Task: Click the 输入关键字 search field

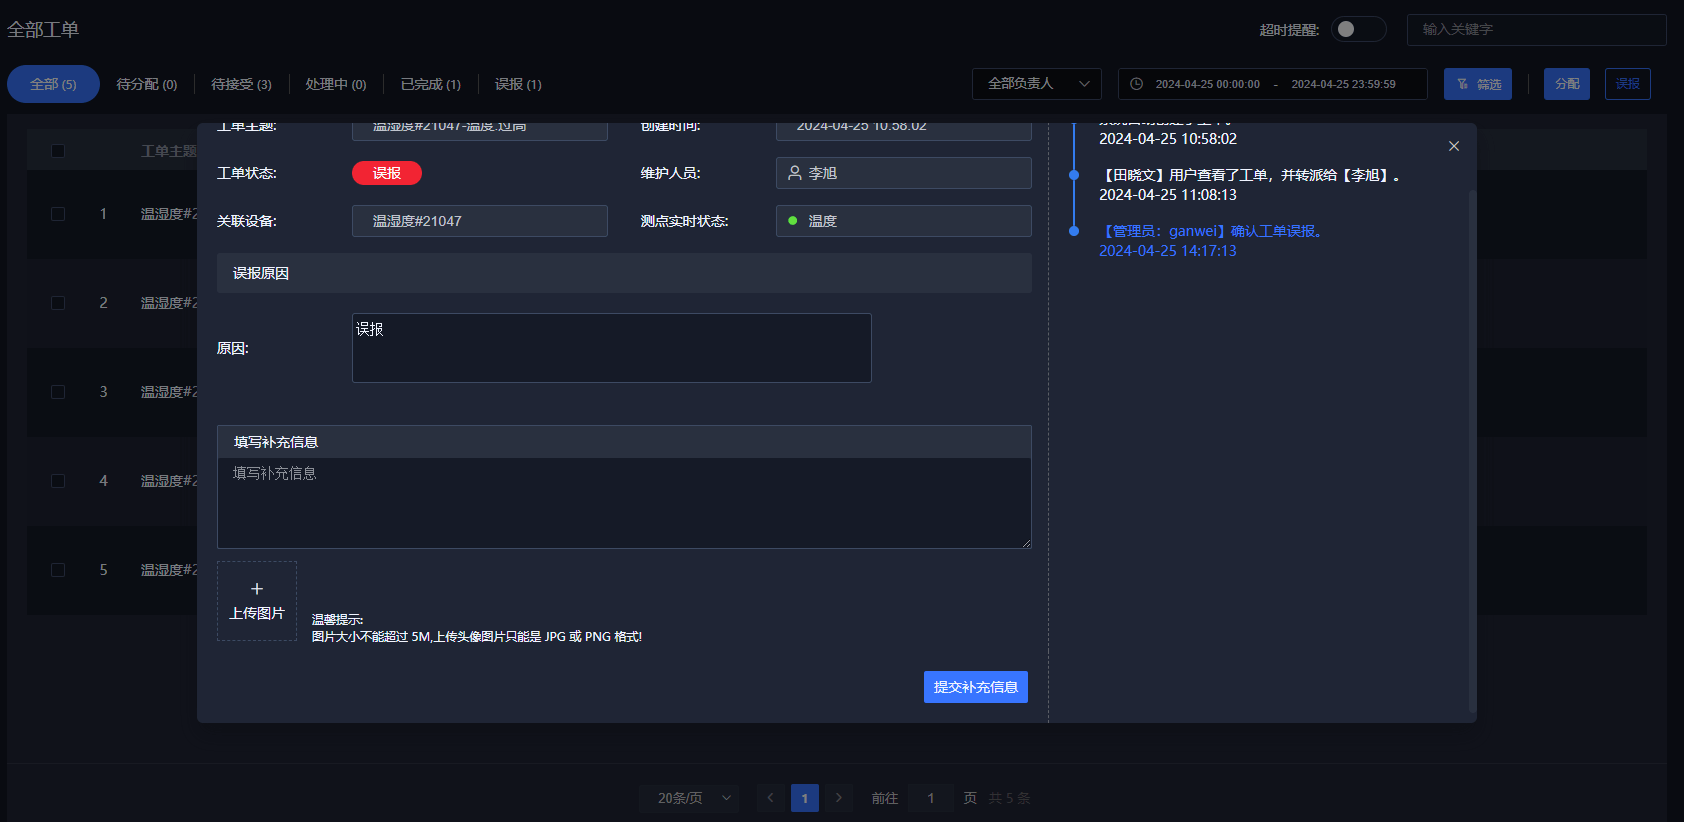Action: tap(1535, 29)
